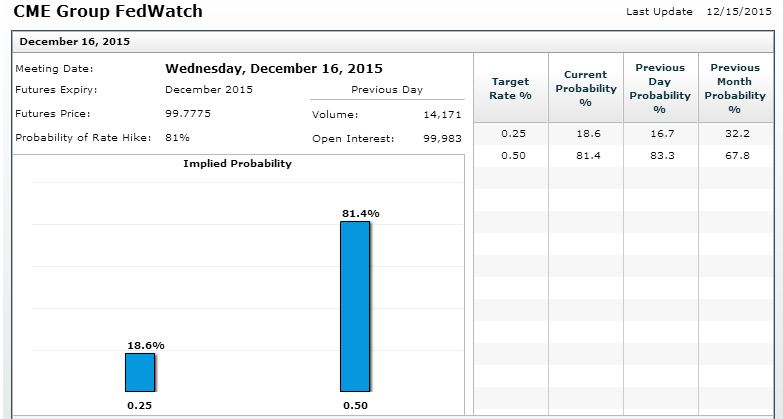The height and width of the screenshot is (419, 783).
Task: Click the blue 81.4% probability bar
Action: coord(355,305)
